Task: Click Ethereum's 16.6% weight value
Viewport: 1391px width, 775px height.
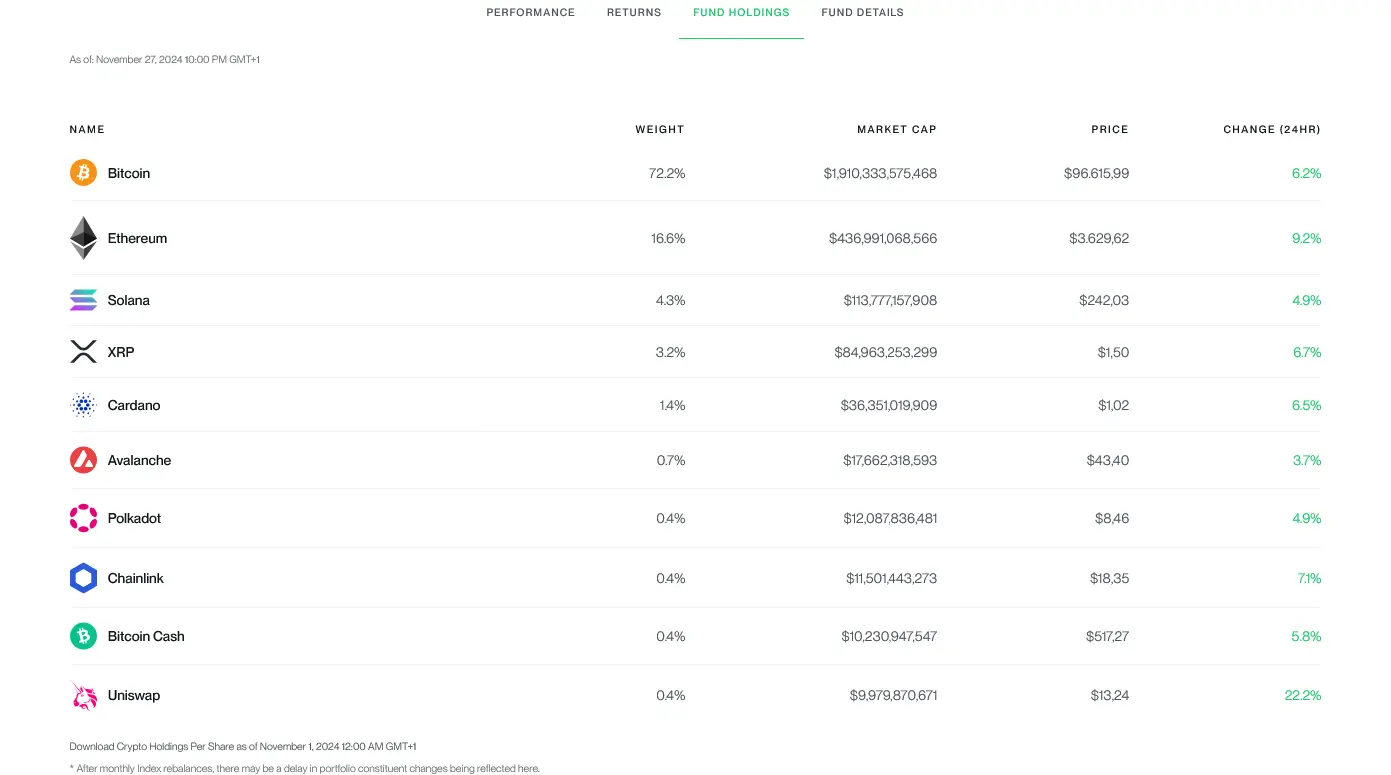Action: tap(668, 238)
